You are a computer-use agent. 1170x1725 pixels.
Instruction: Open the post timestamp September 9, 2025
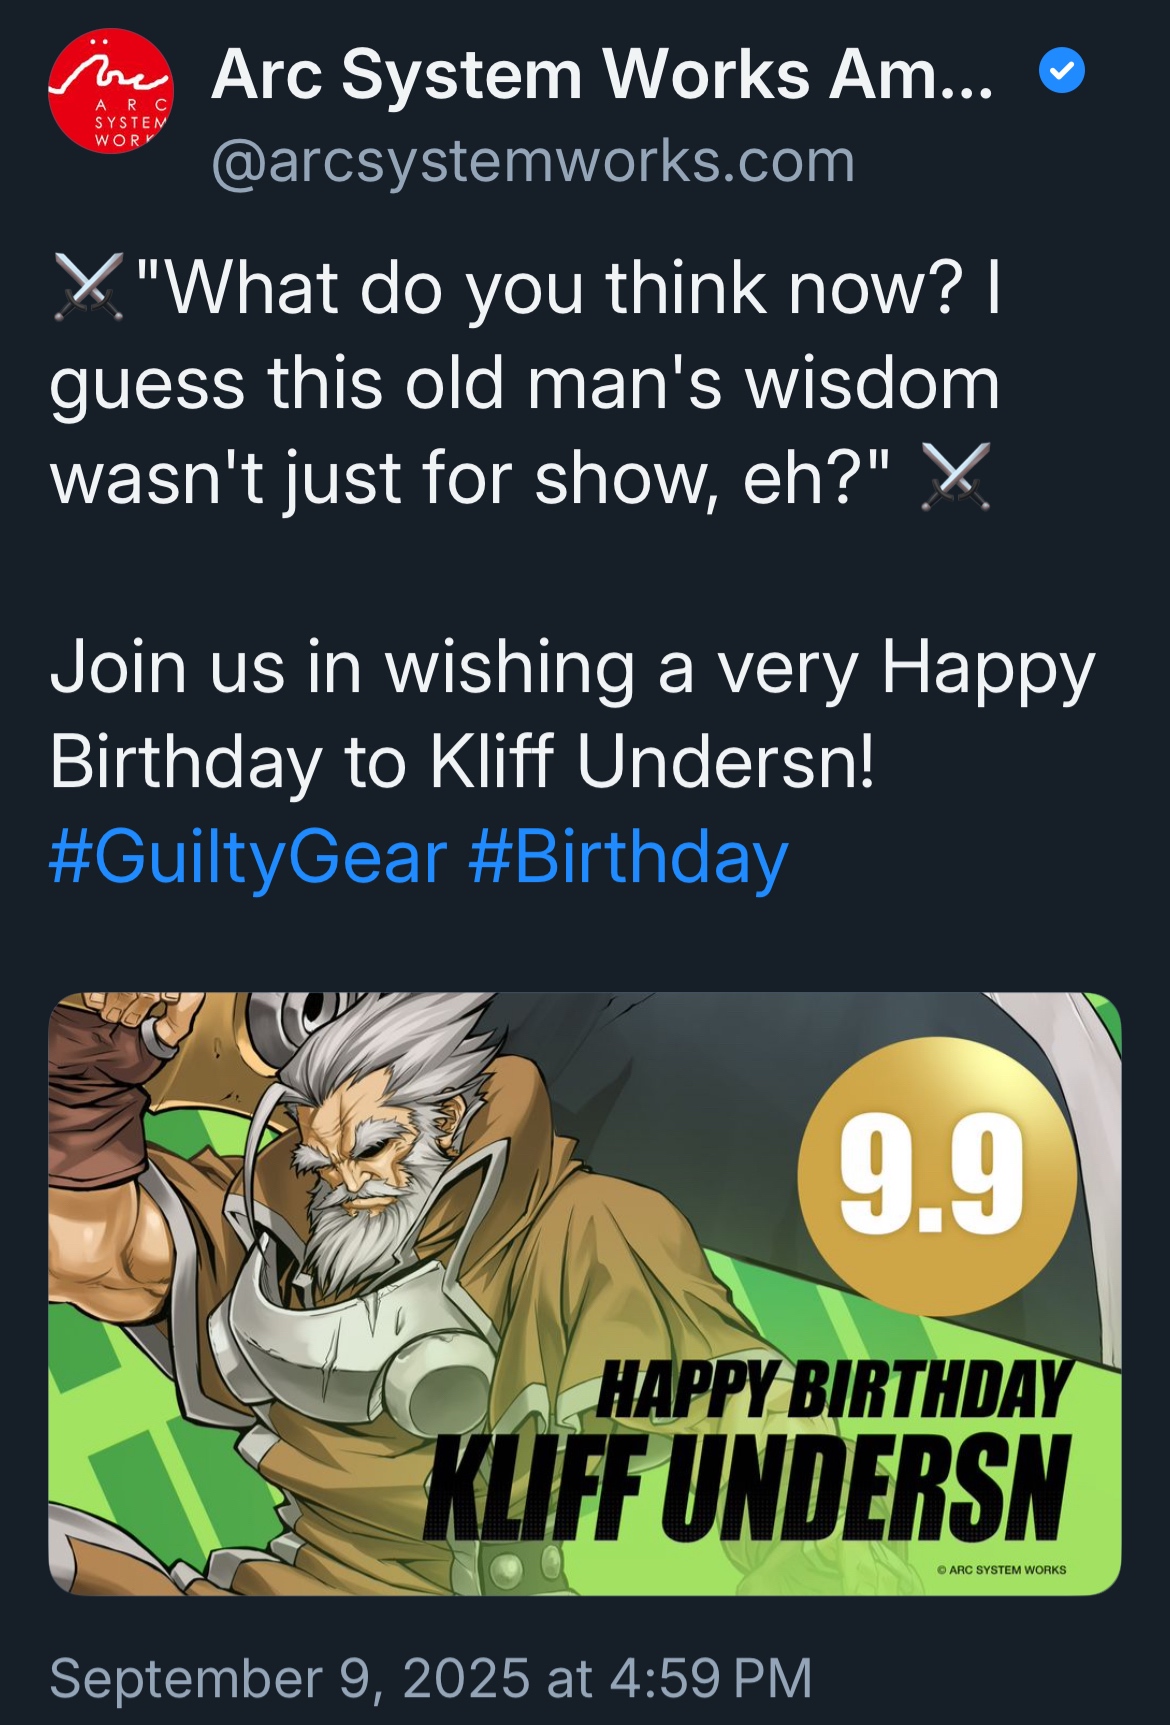tap(431, 1677)
